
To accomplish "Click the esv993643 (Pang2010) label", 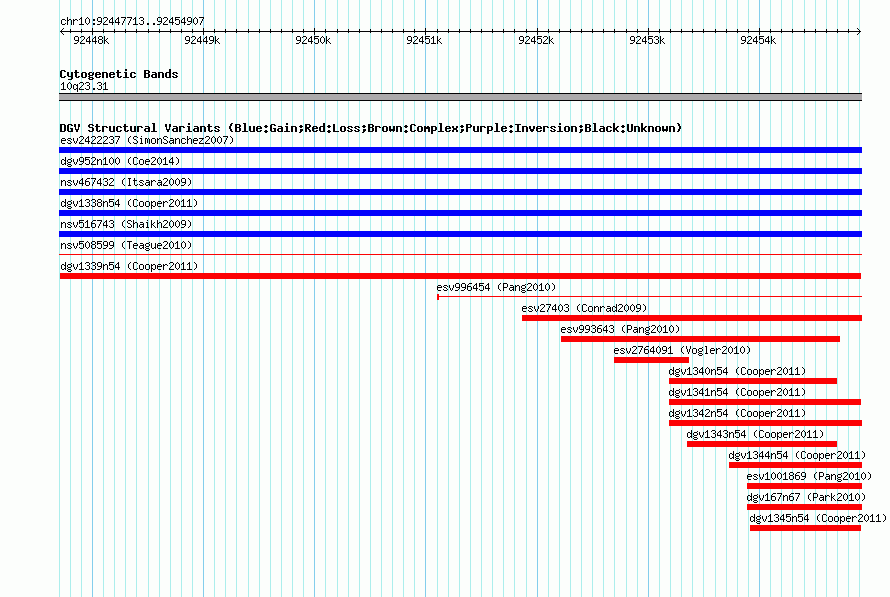I will 620,329.
